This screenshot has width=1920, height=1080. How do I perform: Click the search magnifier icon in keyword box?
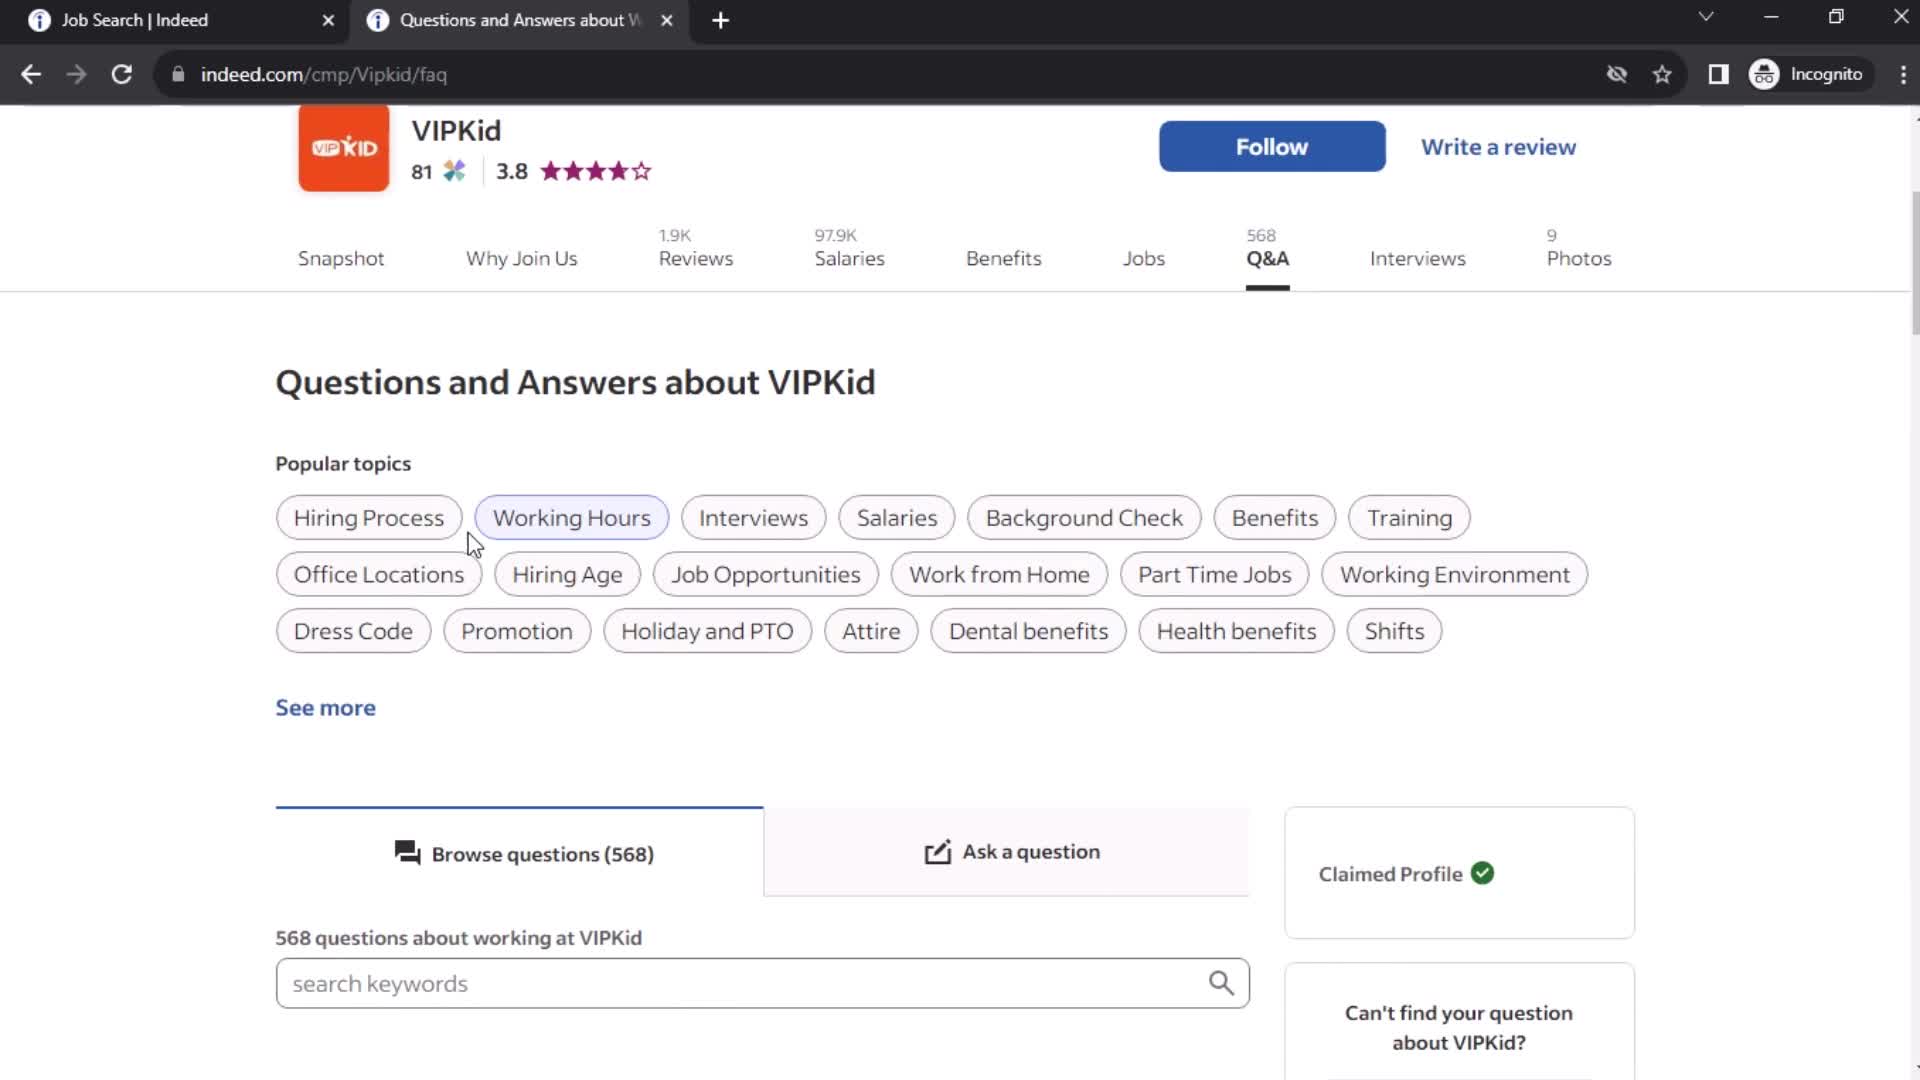[x=1221, y=983]
